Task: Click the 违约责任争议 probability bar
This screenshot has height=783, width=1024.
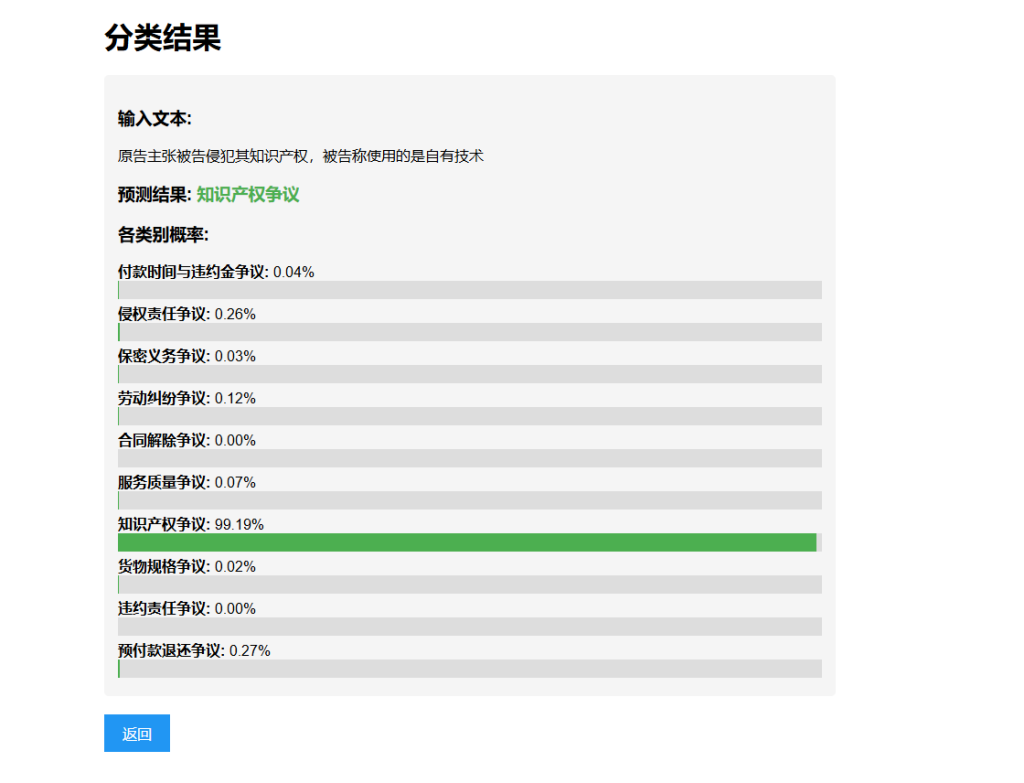Action: pos(469,626)
